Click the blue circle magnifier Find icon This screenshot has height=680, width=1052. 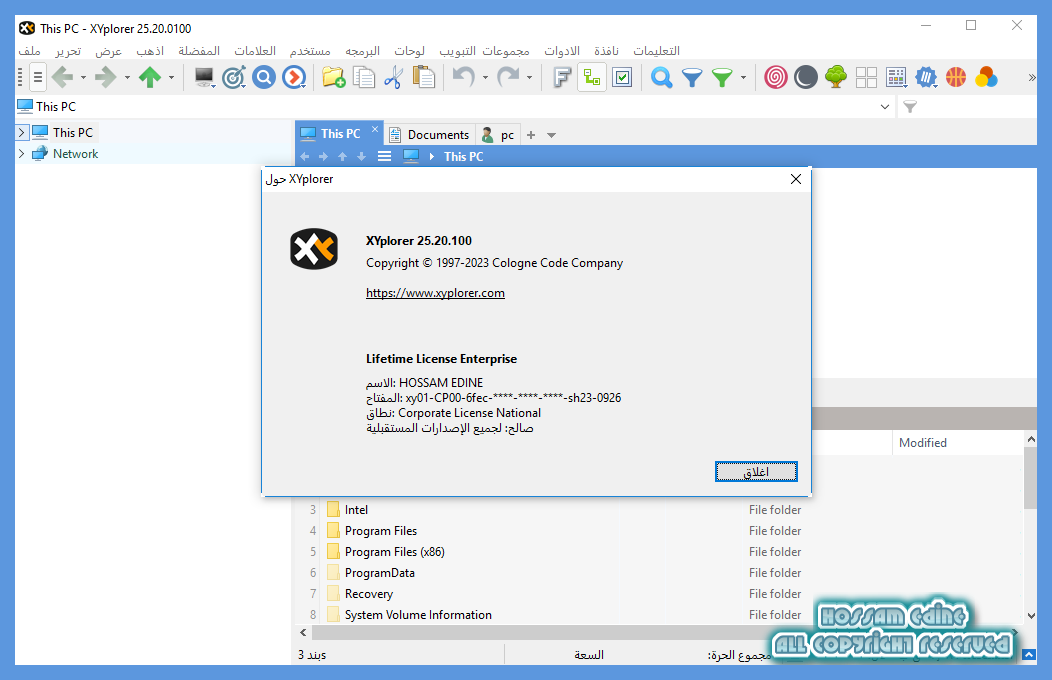pyautogui.click(x=264, y=77)
